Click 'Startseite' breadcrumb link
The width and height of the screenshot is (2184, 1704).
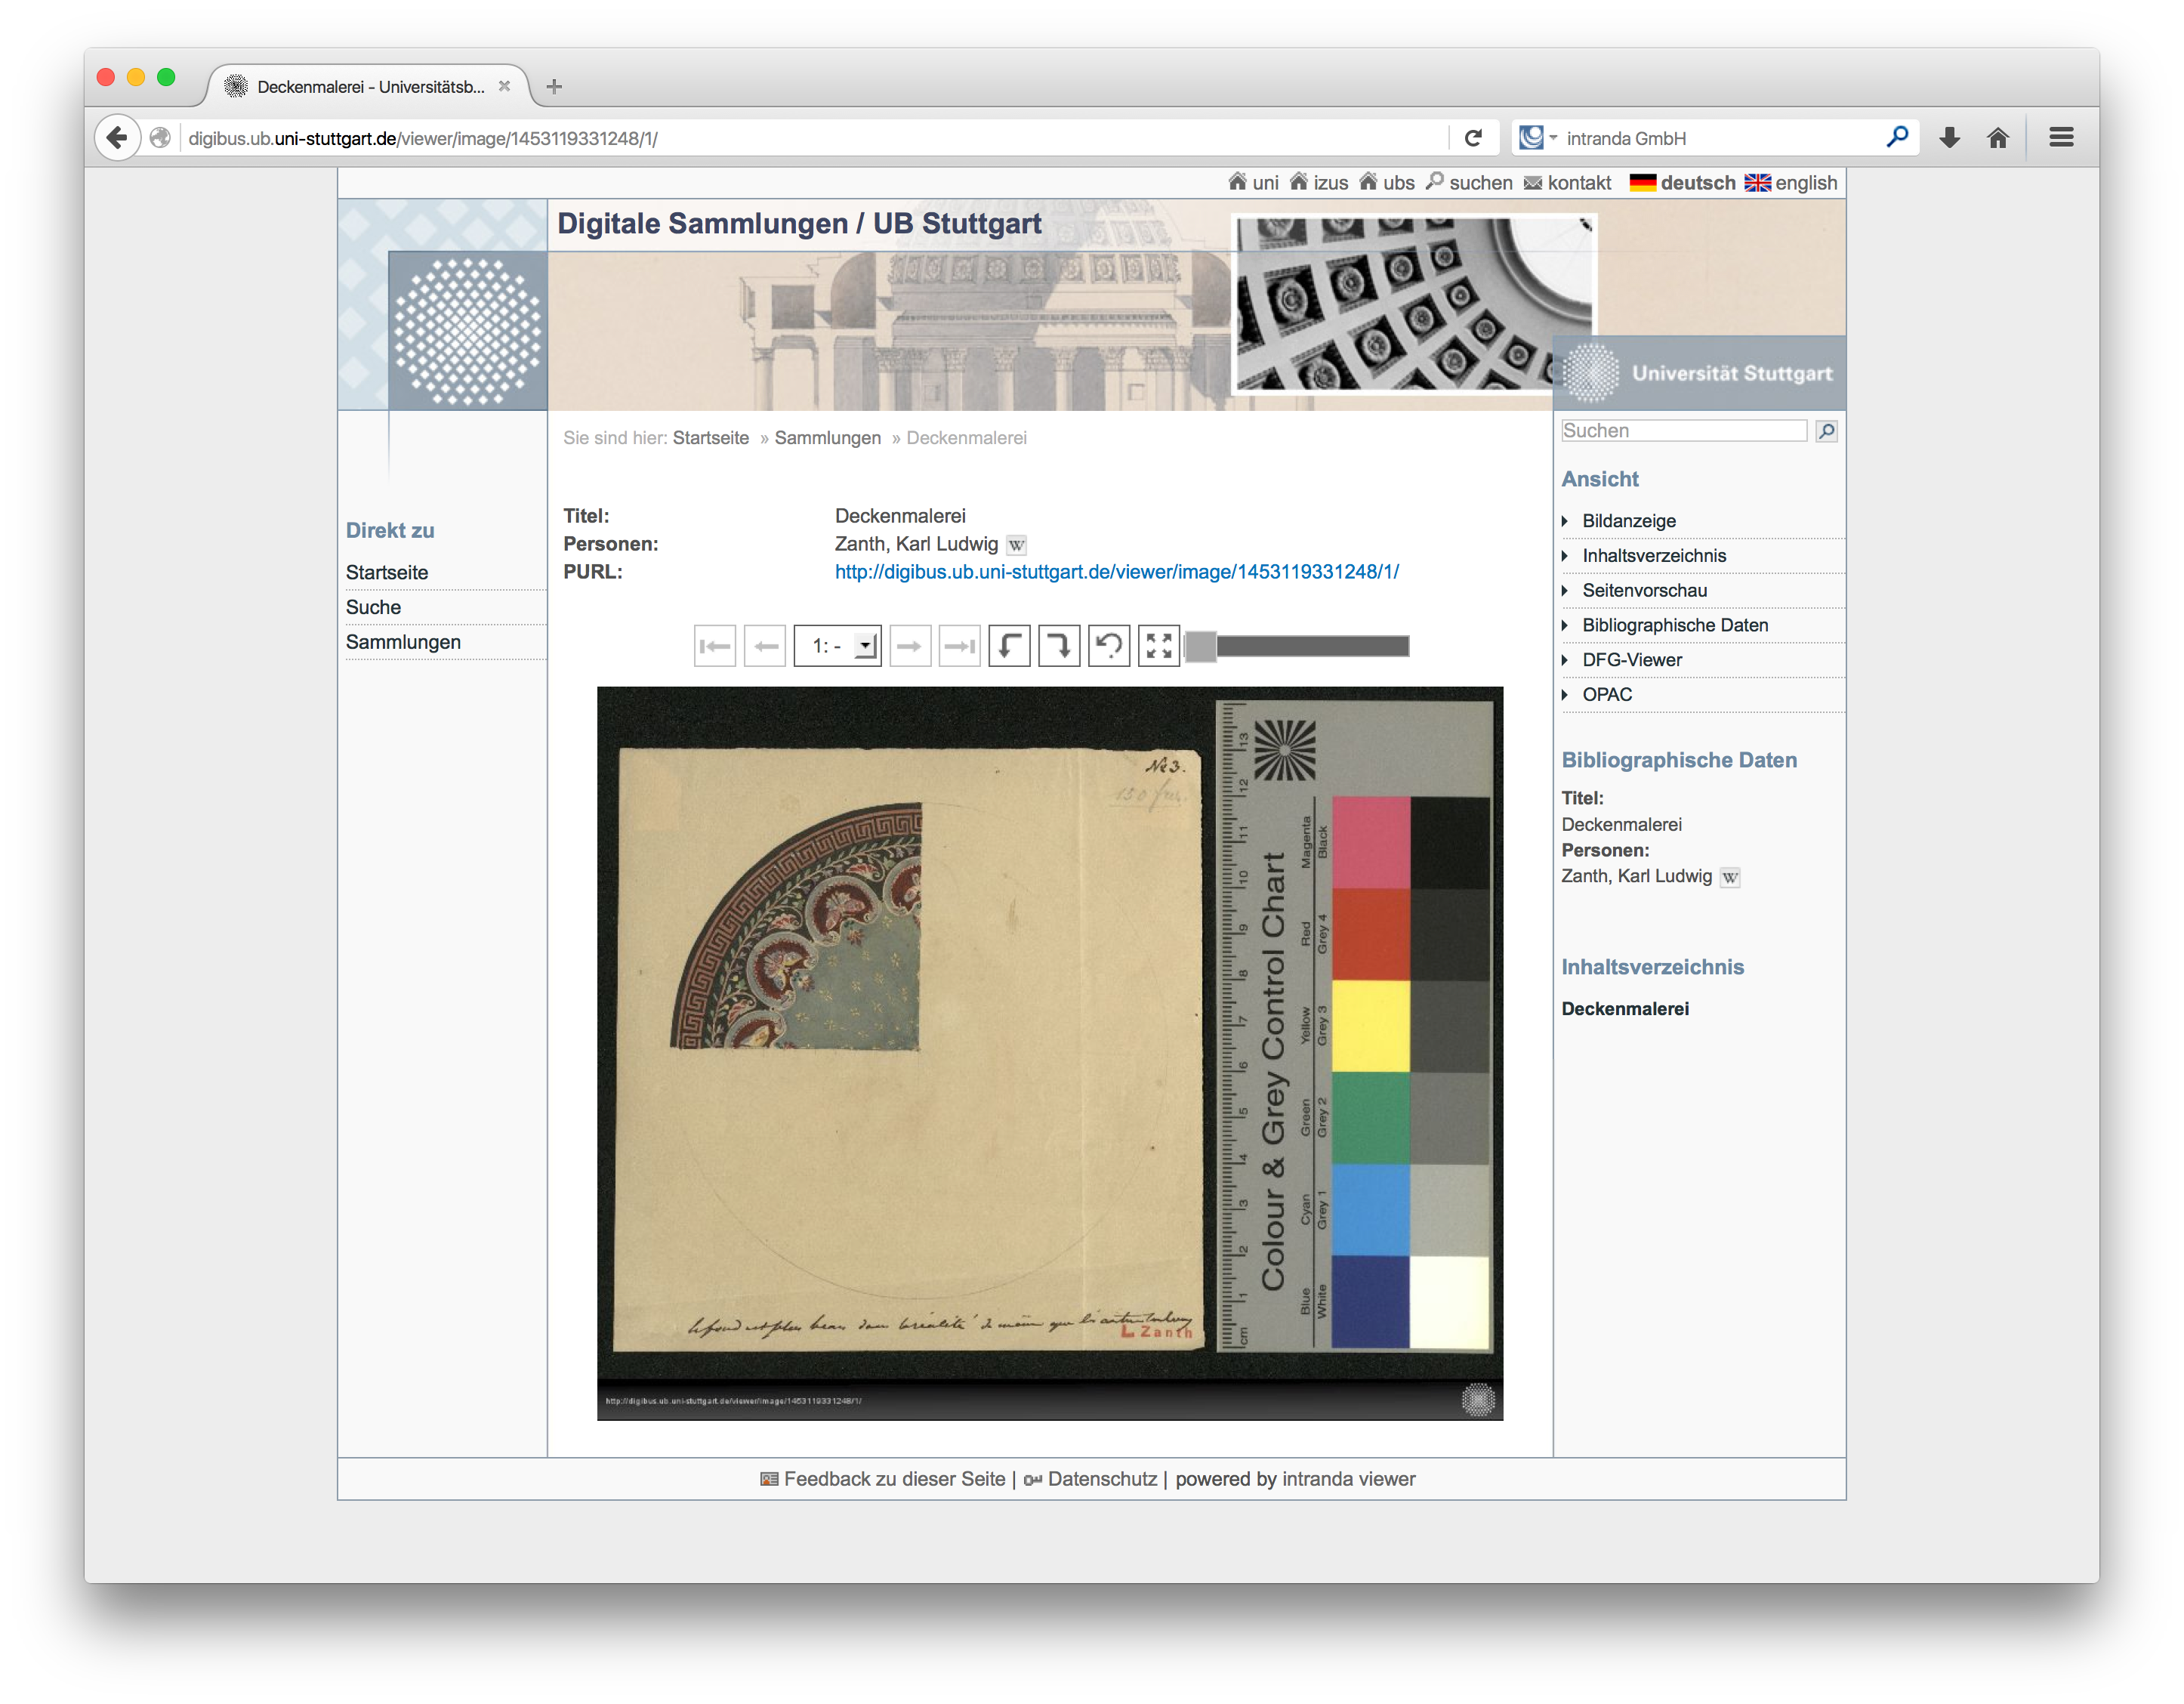710,438
